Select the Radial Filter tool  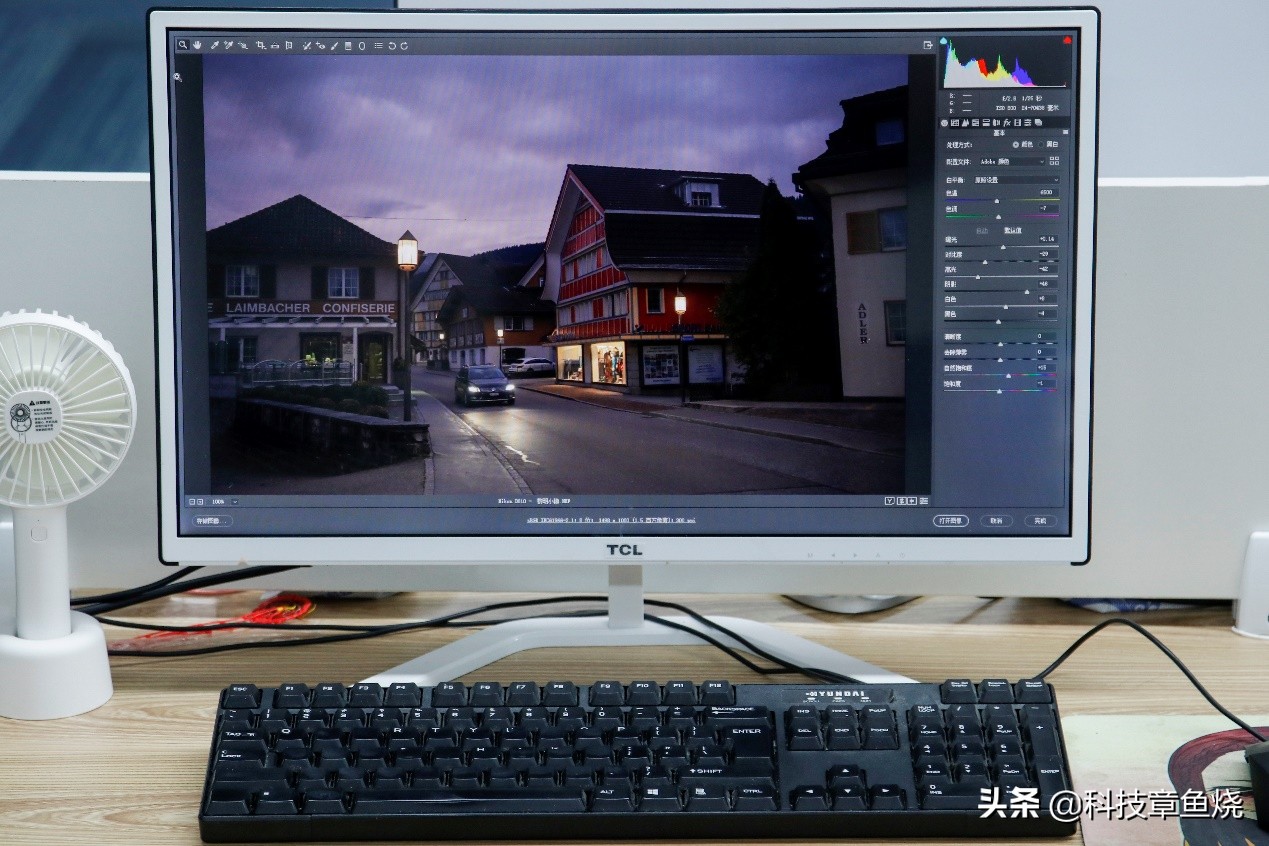(x=362, y=45)
